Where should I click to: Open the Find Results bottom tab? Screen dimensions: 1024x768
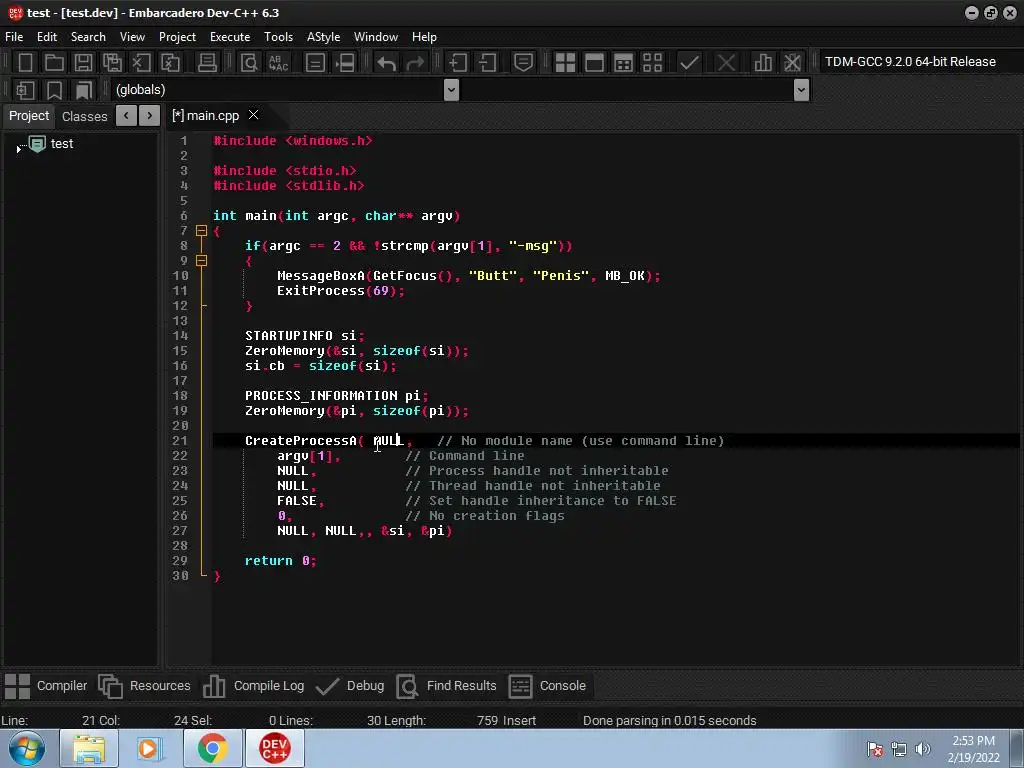tap(447, 686)
